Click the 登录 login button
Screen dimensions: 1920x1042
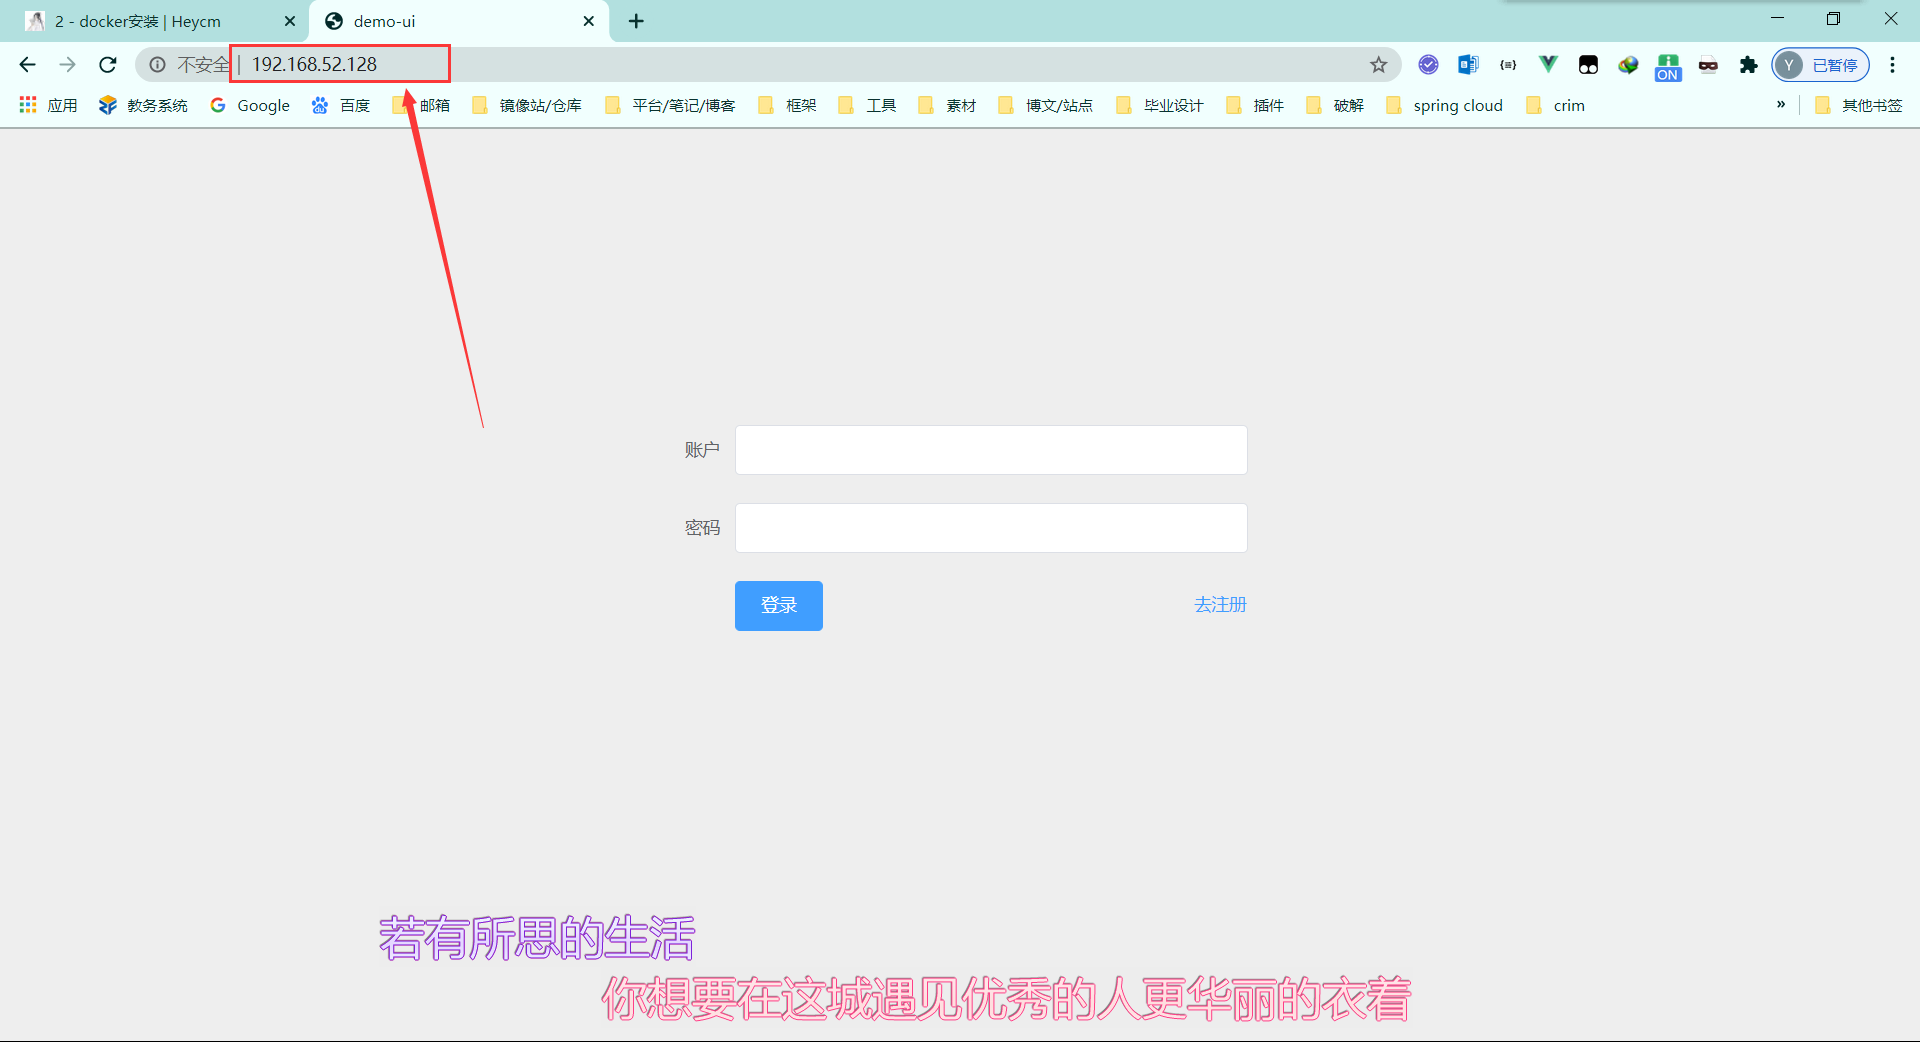(x=778, y=605)
